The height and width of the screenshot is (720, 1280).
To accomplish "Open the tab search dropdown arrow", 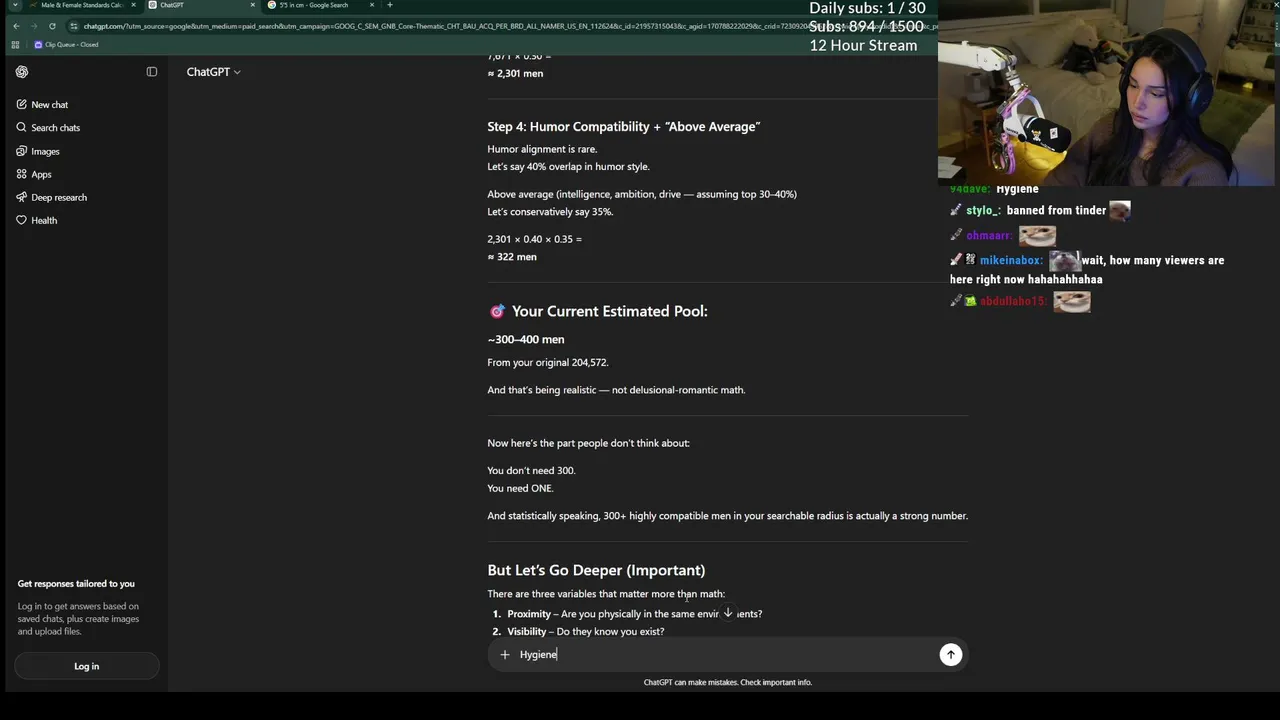I will click(x=14, y=5).
